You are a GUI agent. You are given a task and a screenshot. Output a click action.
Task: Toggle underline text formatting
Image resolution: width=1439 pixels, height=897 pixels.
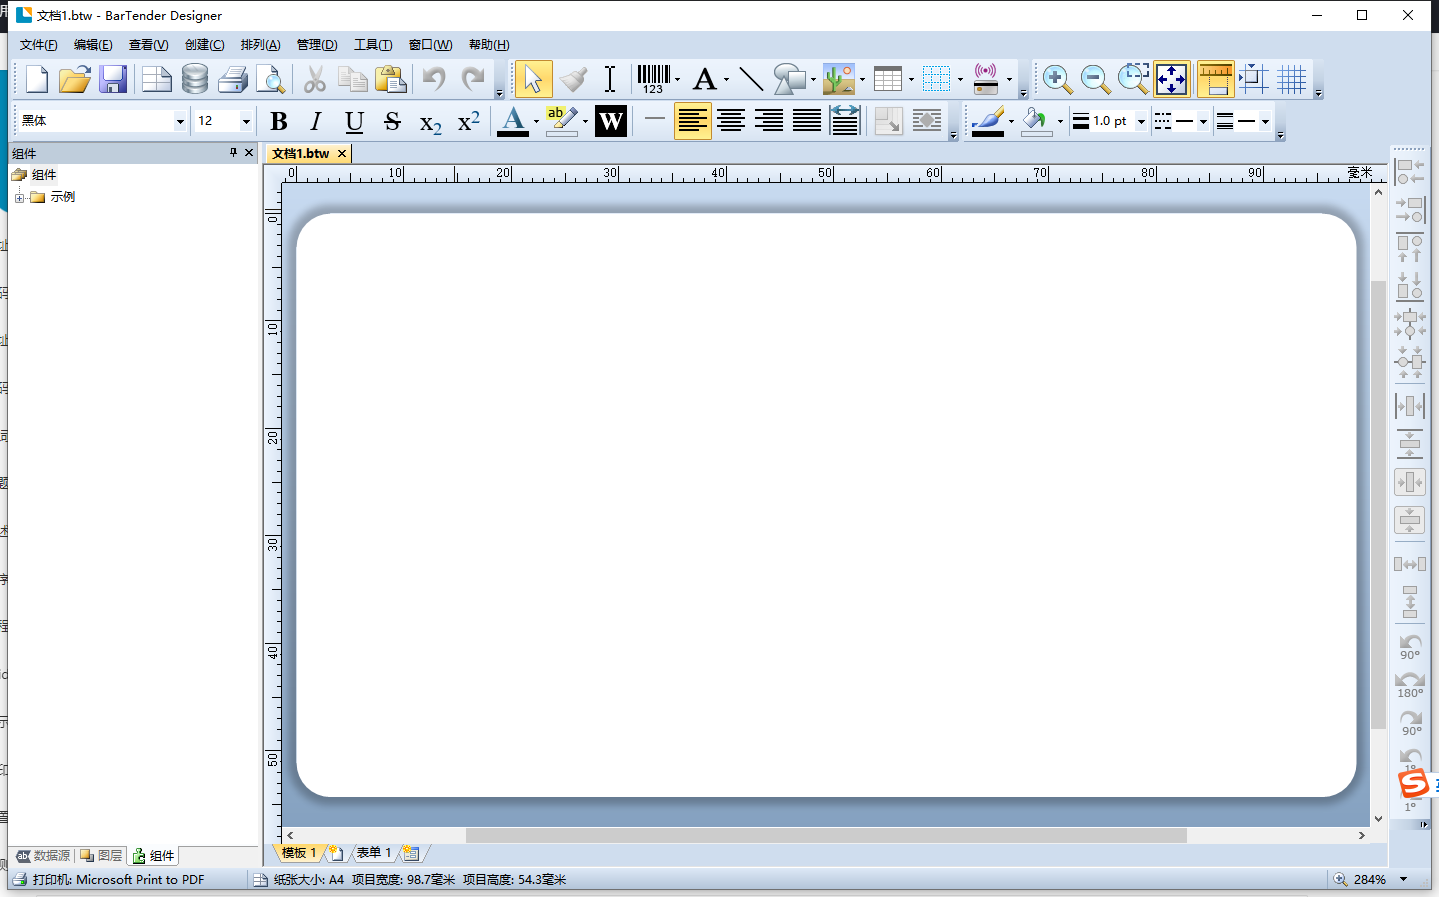click(x=354, y=121)
